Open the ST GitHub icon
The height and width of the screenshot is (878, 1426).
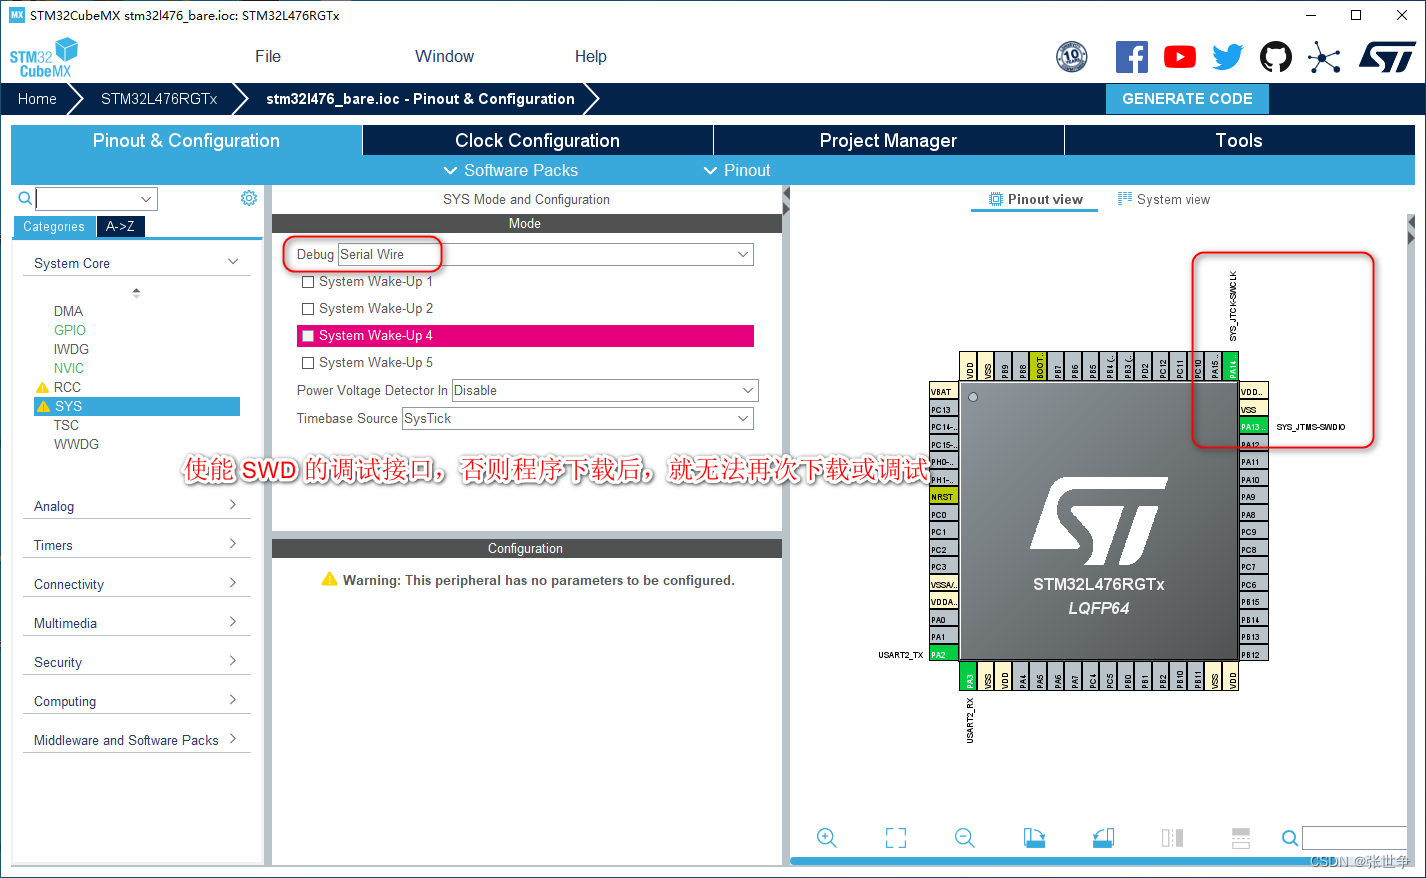(x=1276, y=57)
